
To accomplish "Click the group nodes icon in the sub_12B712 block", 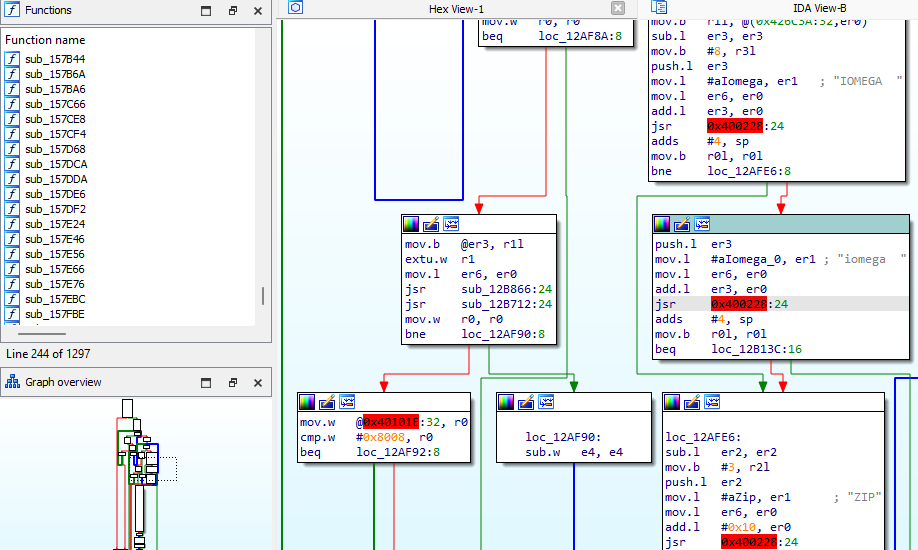I will click(451, 224).
